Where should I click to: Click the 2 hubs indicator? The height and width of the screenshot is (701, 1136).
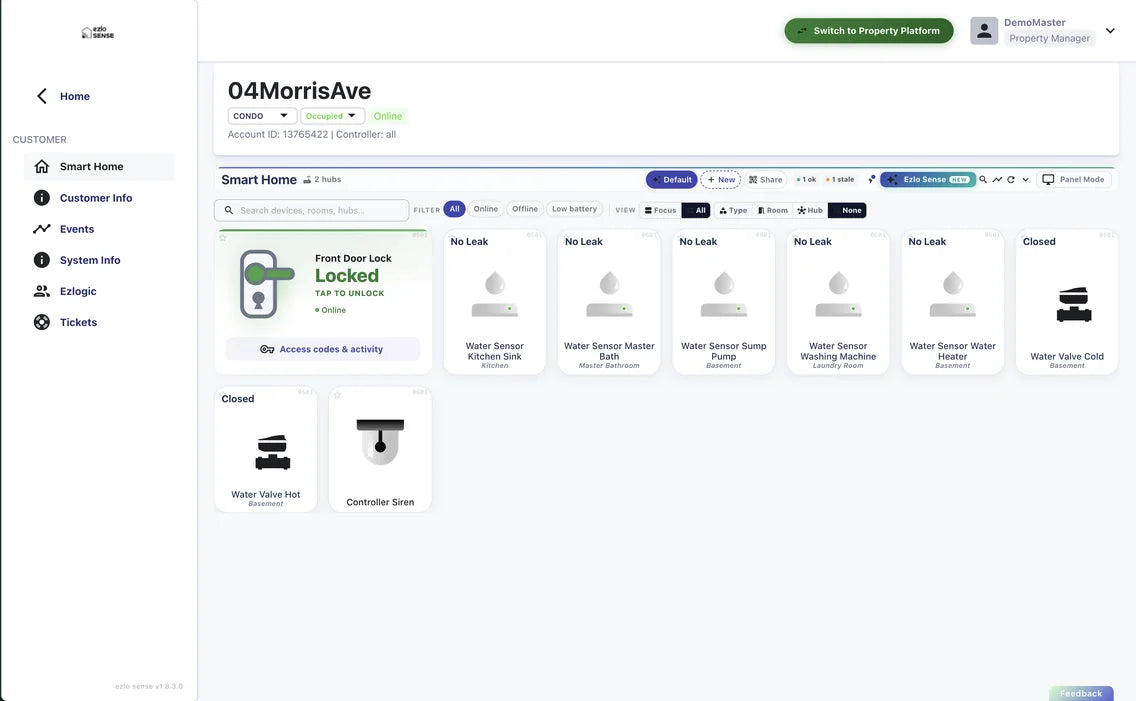click(x=322, y=180)
